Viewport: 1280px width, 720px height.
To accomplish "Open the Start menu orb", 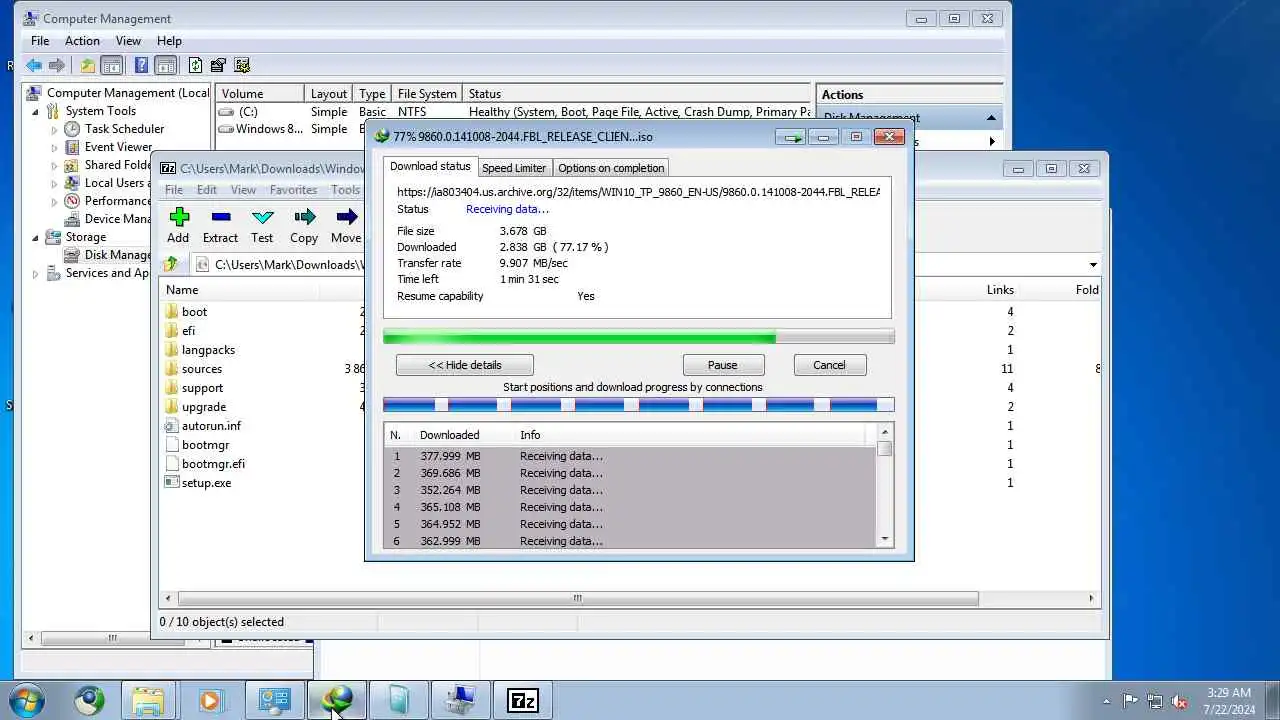I will (x=27, y=701).
